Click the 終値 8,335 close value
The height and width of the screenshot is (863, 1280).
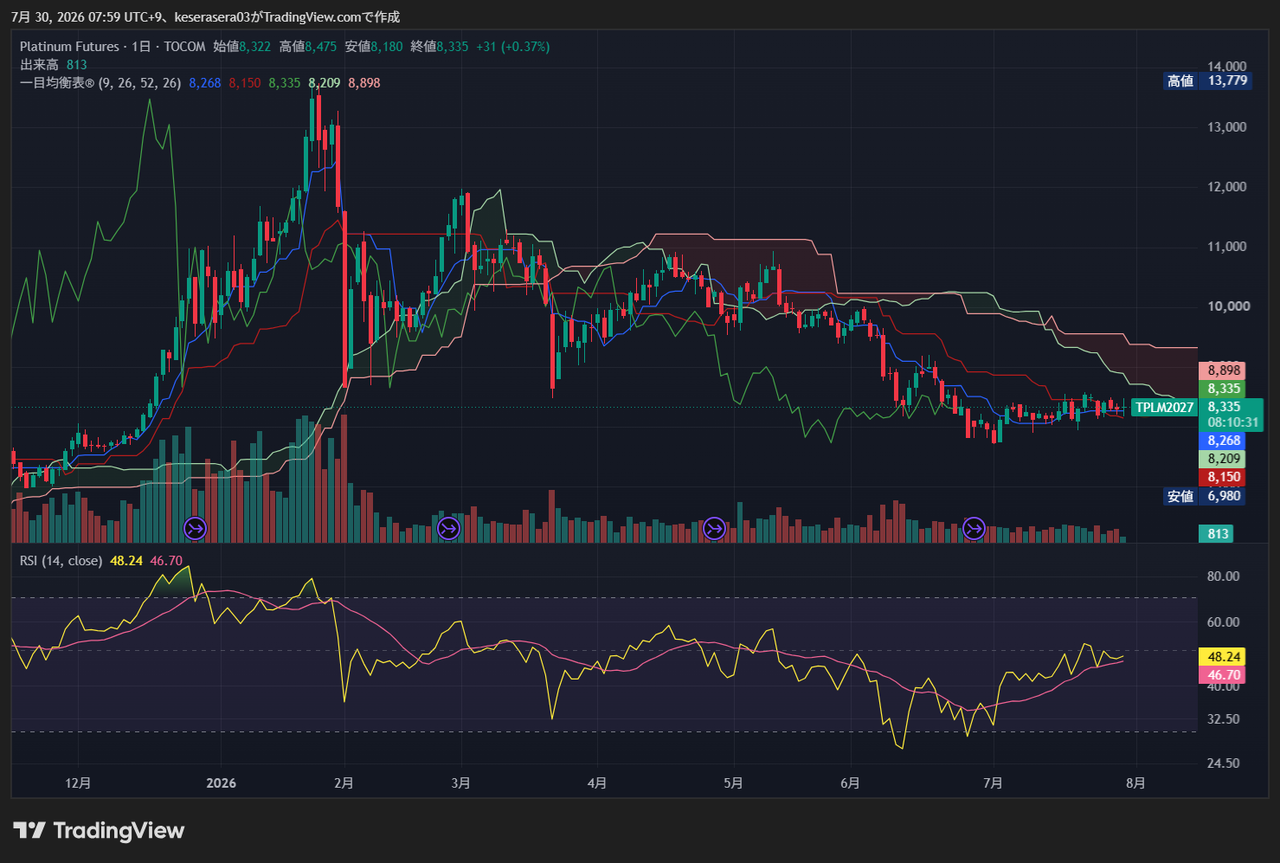[x=438, y=47]
